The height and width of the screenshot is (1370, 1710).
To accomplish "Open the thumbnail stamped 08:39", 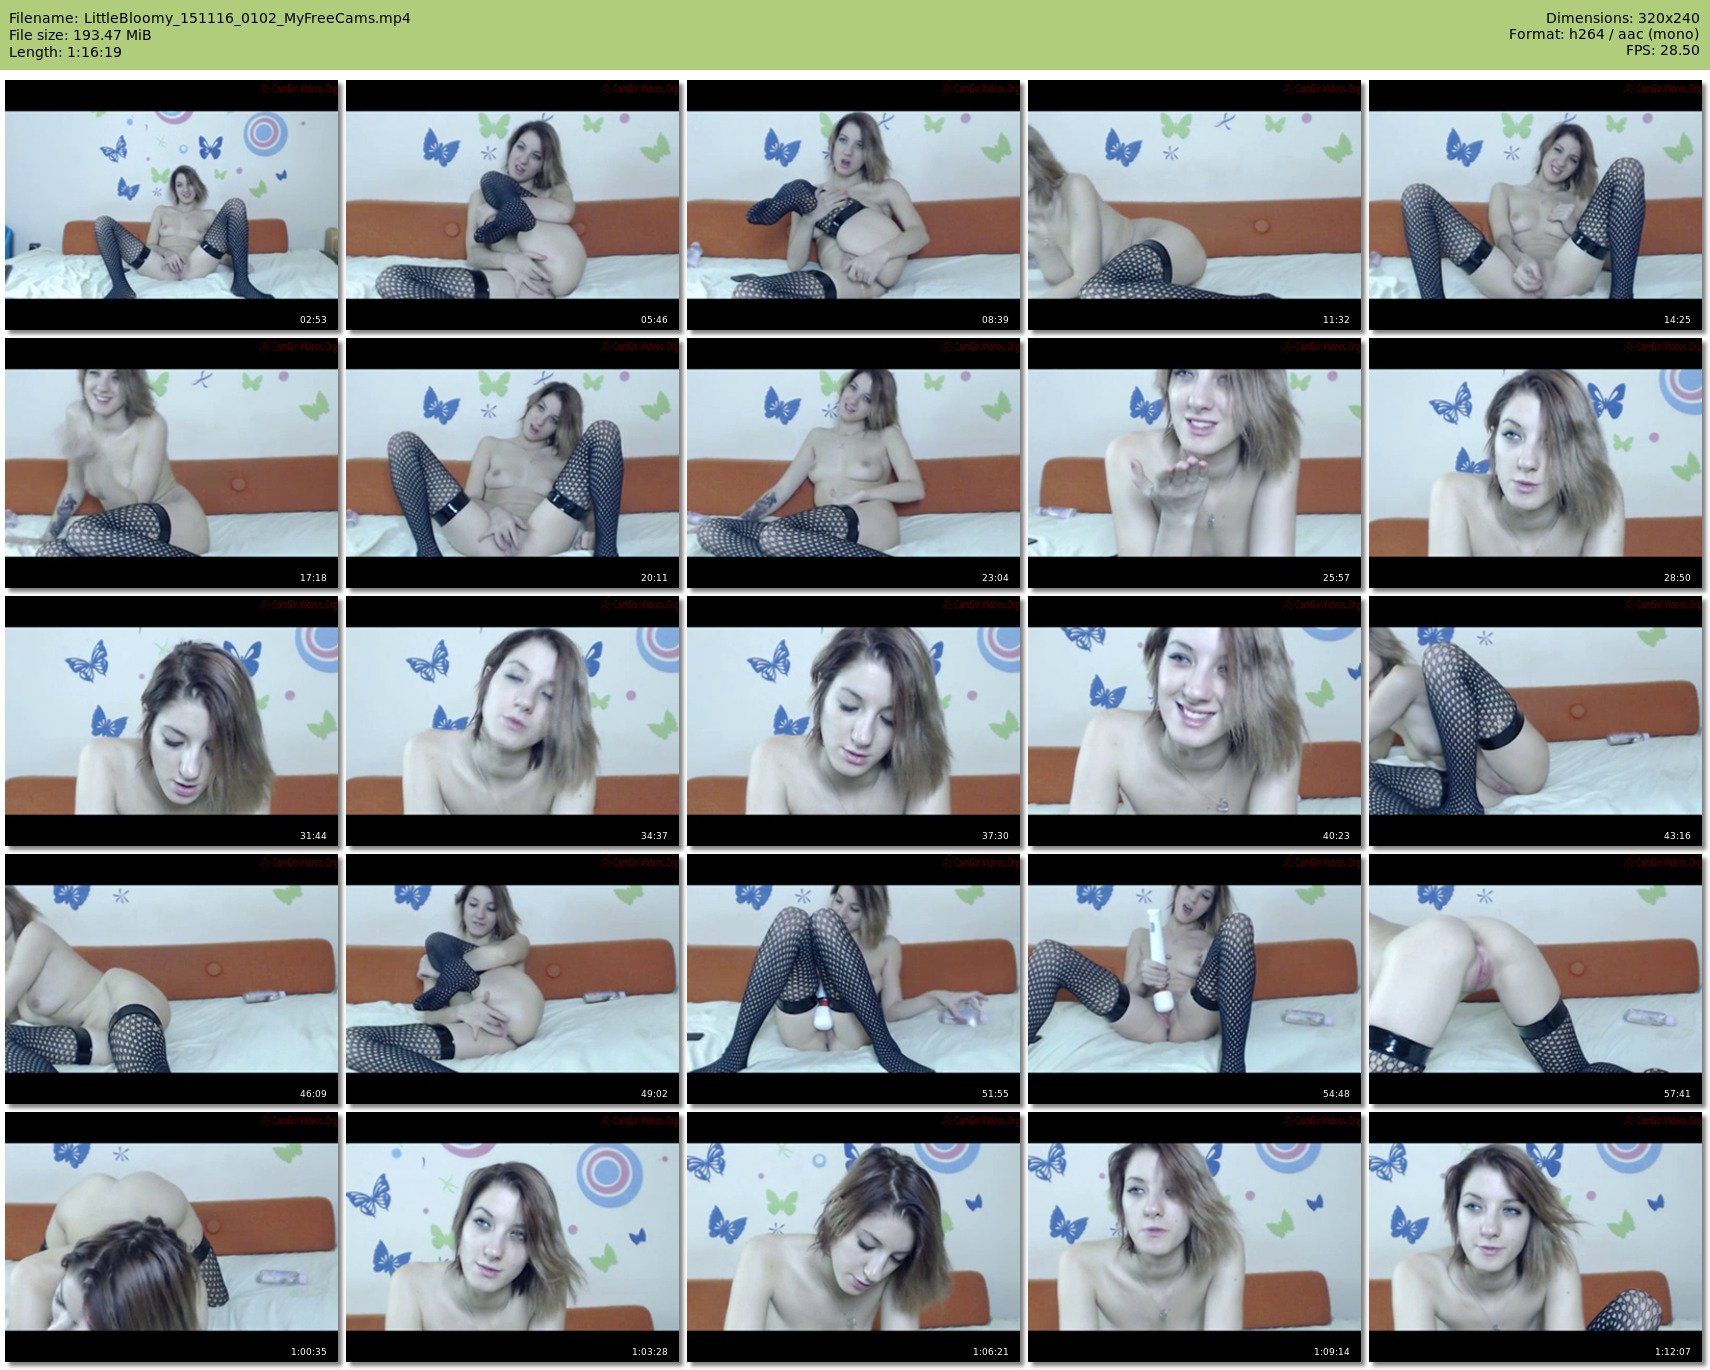I will point(854,205).
